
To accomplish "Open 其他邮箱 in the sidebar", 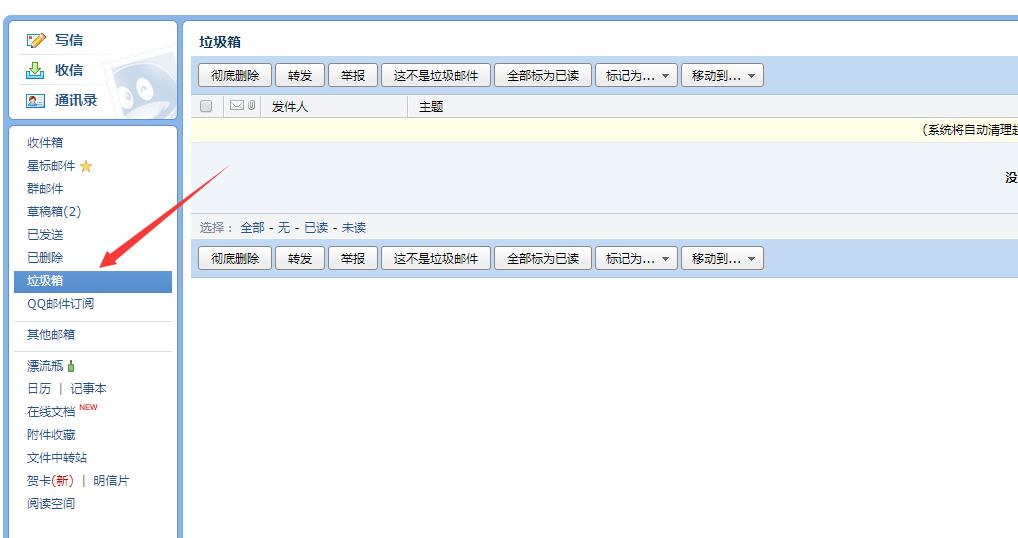I will coord(51,335).
